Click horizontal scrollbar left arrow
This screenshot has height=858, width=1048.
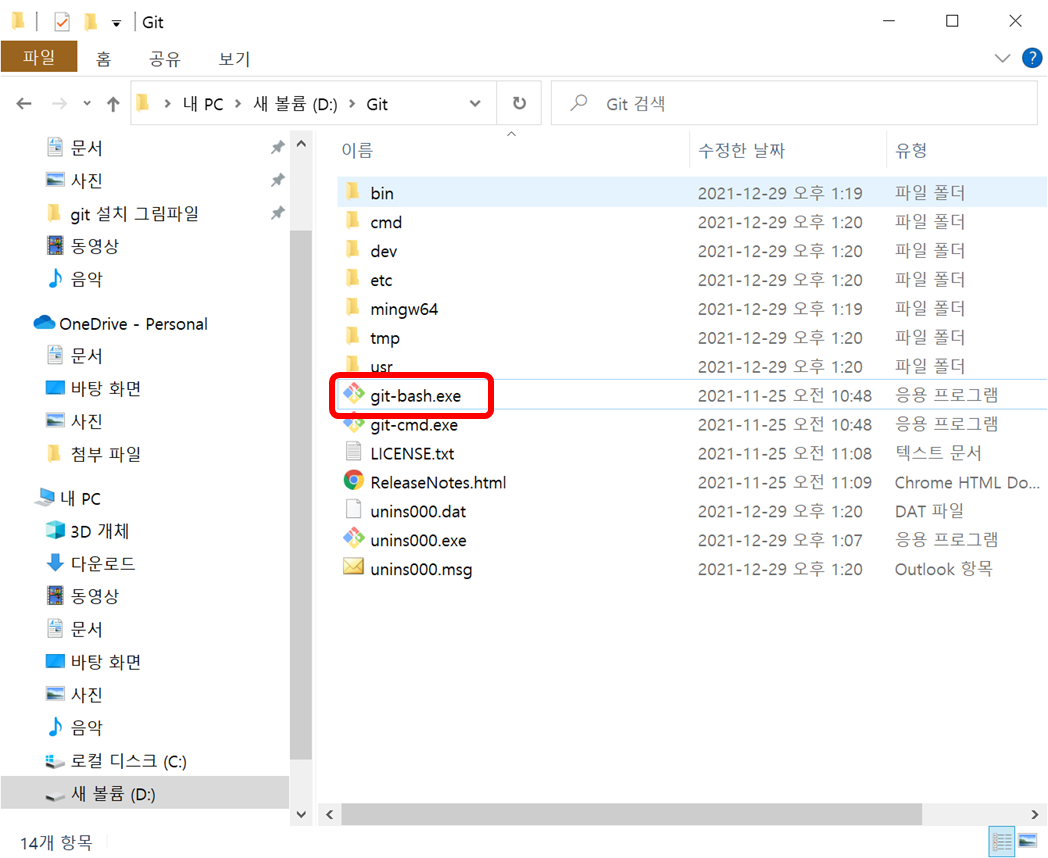[330, 814]
